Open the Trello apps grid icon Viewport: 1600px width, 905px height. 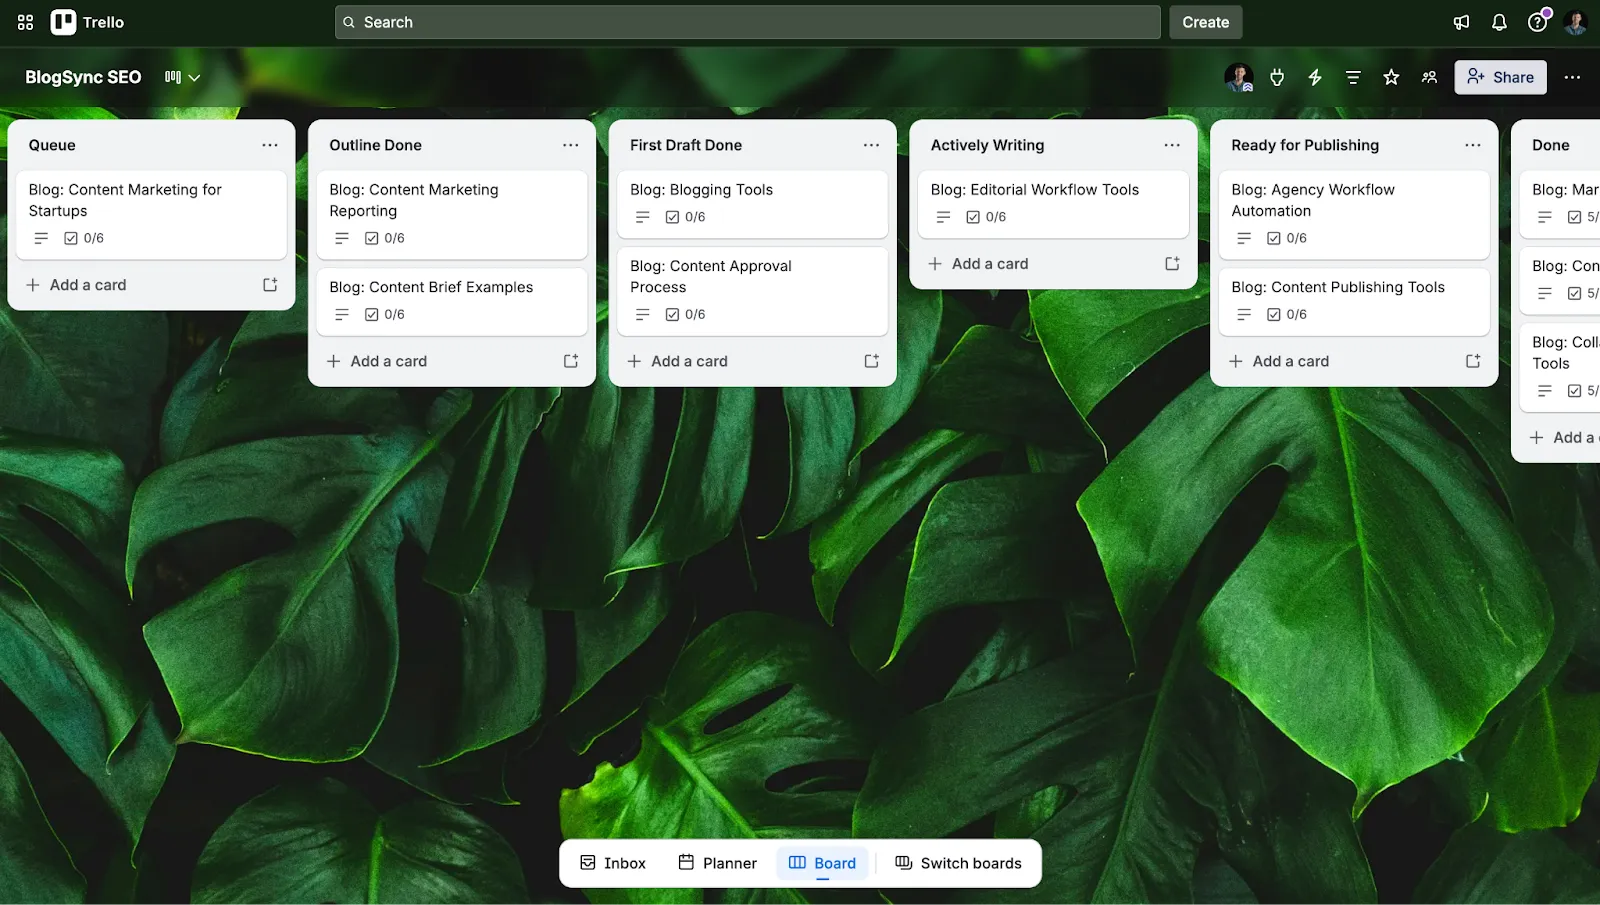[24, 22]
